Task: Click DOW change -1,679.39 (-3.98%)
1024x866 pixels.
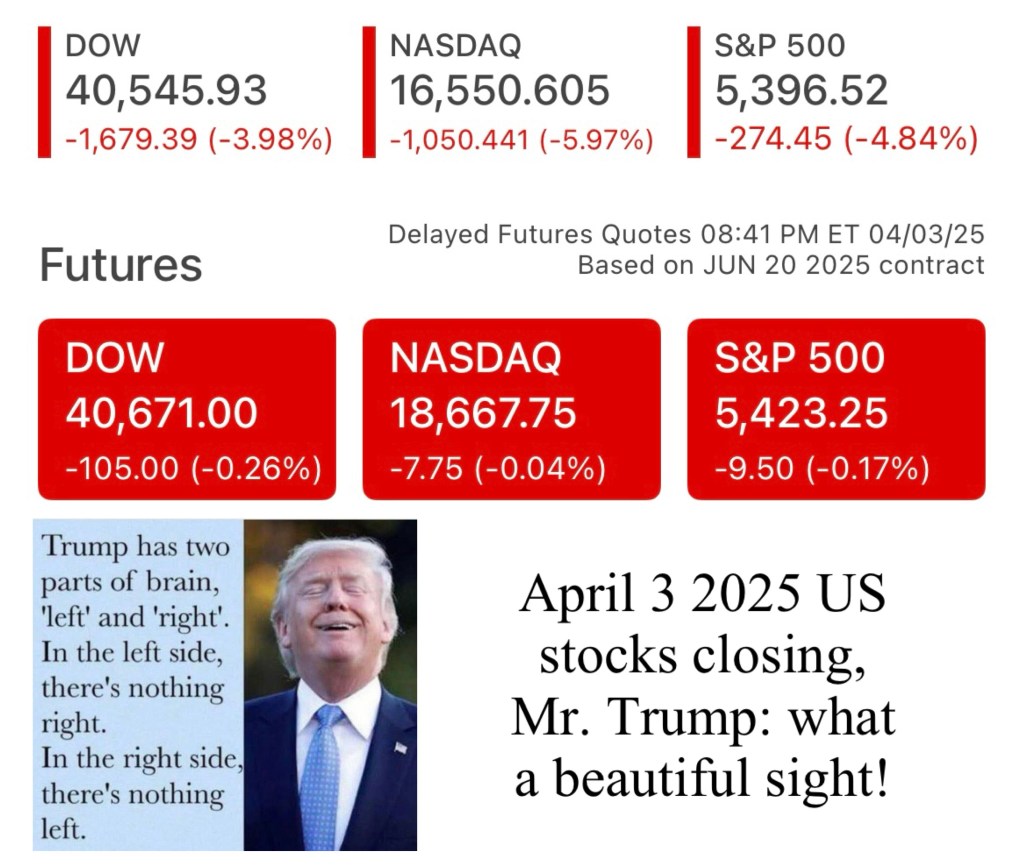Action: click(198, 138)
